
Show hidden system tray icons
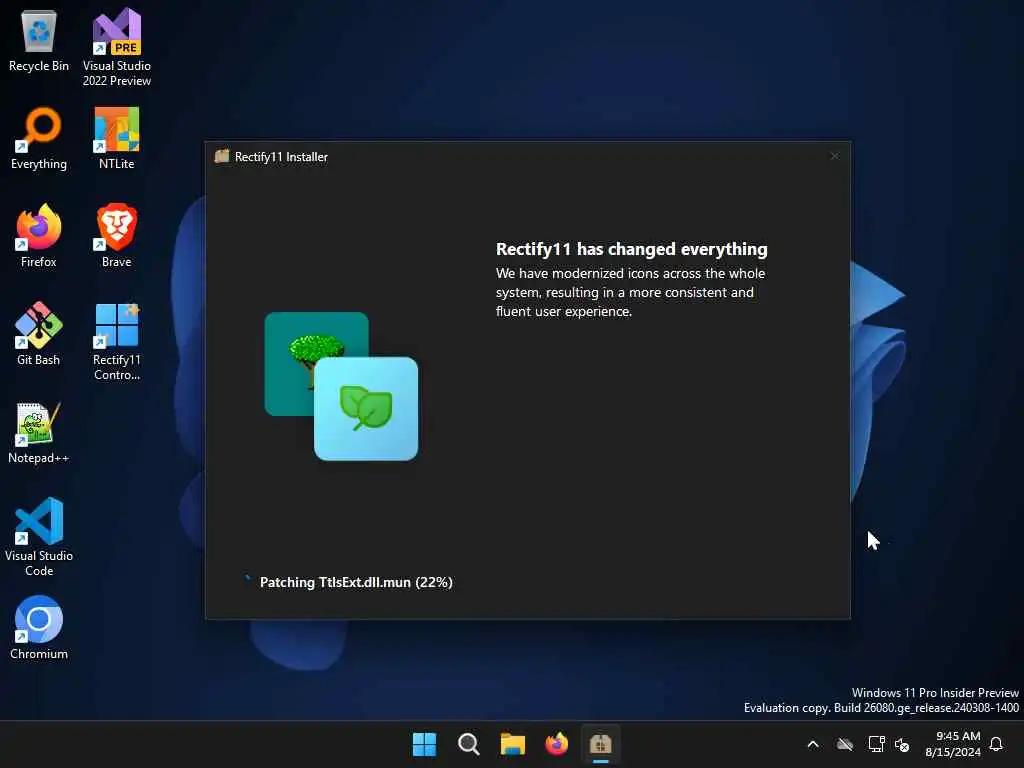pyautogui.click(x=813, y=744)
